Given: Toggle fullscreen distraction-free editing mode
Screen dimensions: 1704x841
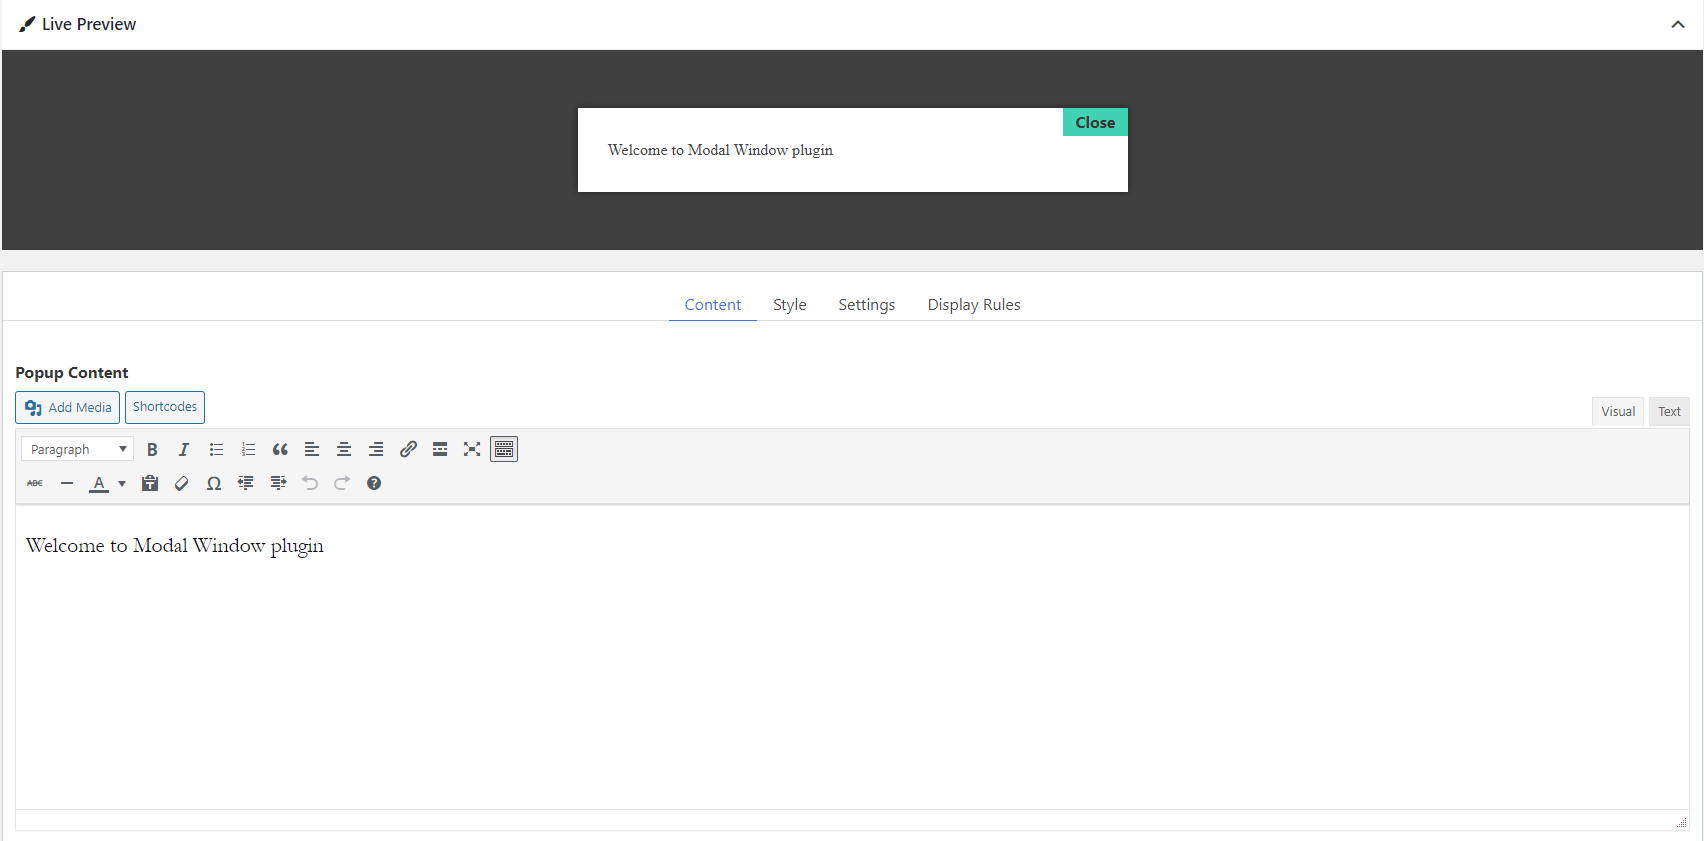Looking at the screenshot, I should point(472,450).
